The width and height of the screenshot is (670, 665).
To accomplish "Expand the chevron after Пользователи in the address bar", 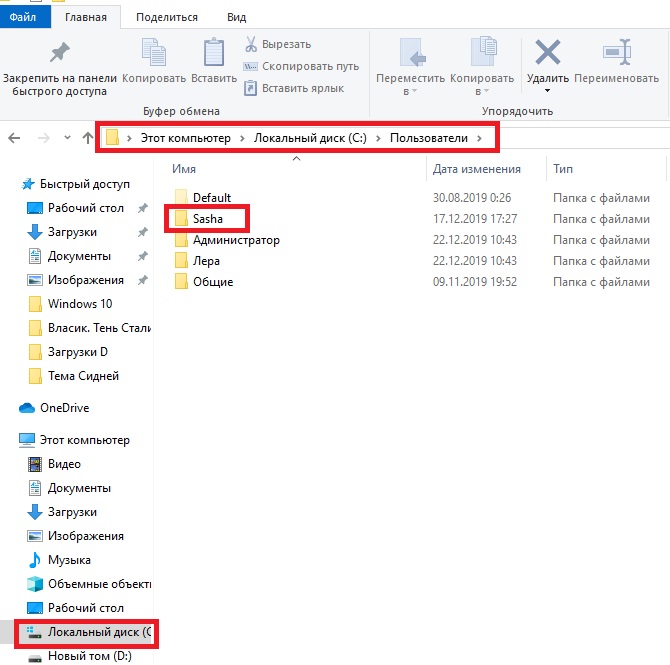I will 479,138.
